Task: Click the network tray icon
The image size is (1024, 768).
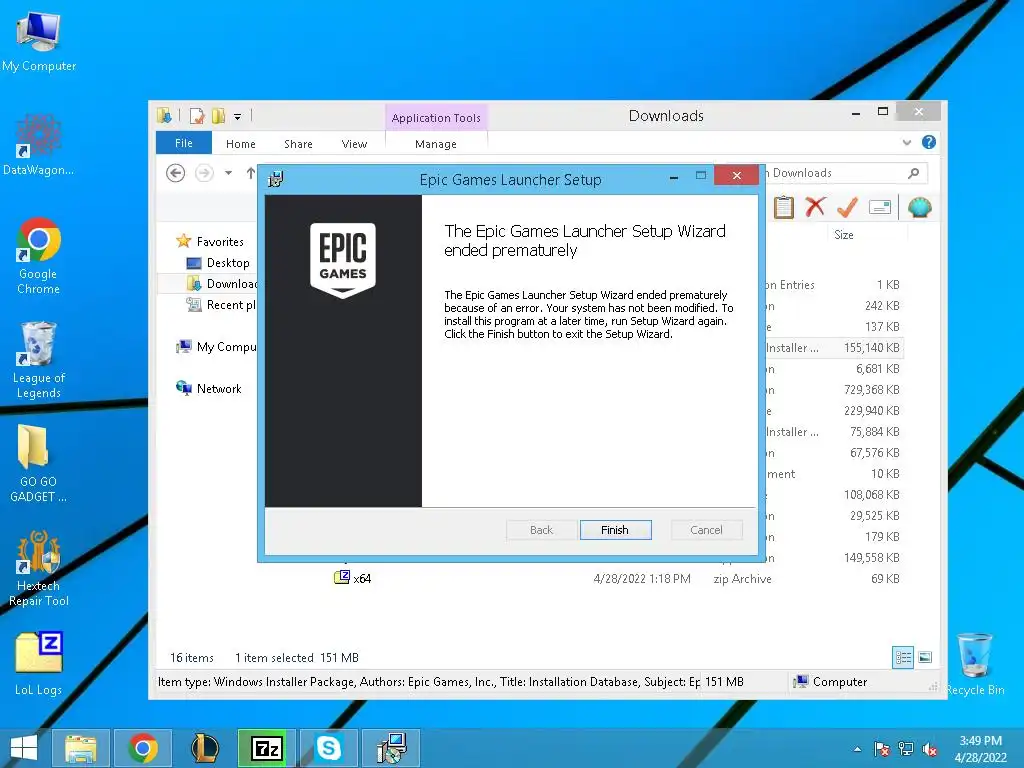Action: 906,749
